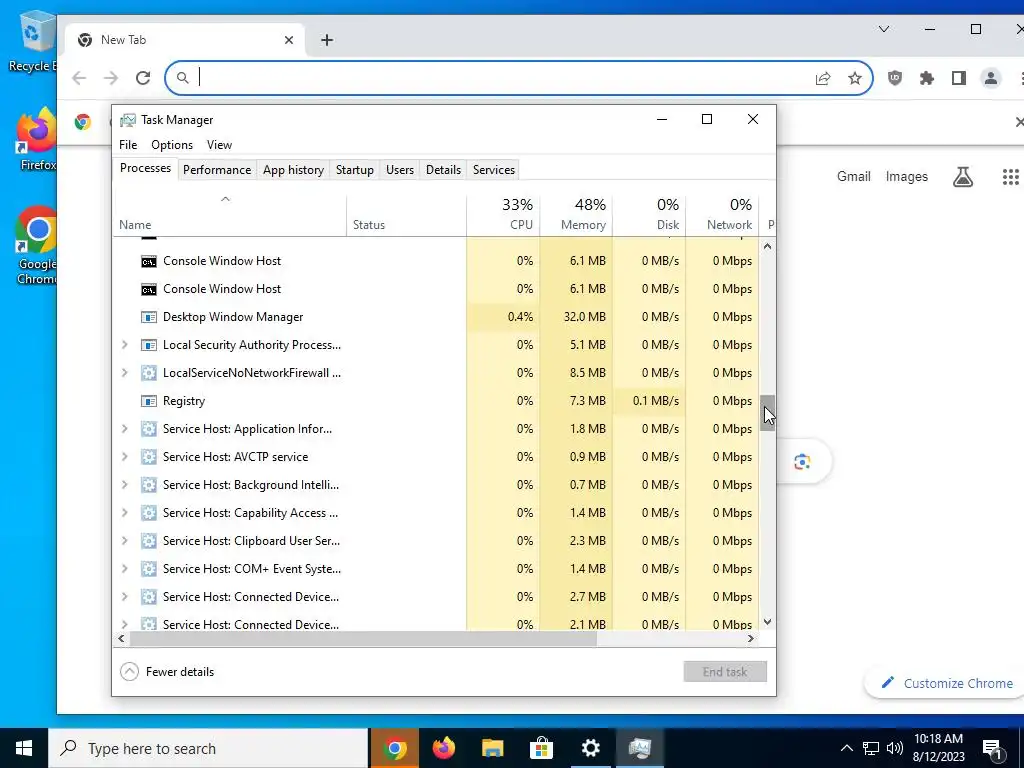This screenshot has width=1024, height=768.
Task: Expand Service Host: Background Intelligent row
Action: pyautogui.click(x=125, y=485)
